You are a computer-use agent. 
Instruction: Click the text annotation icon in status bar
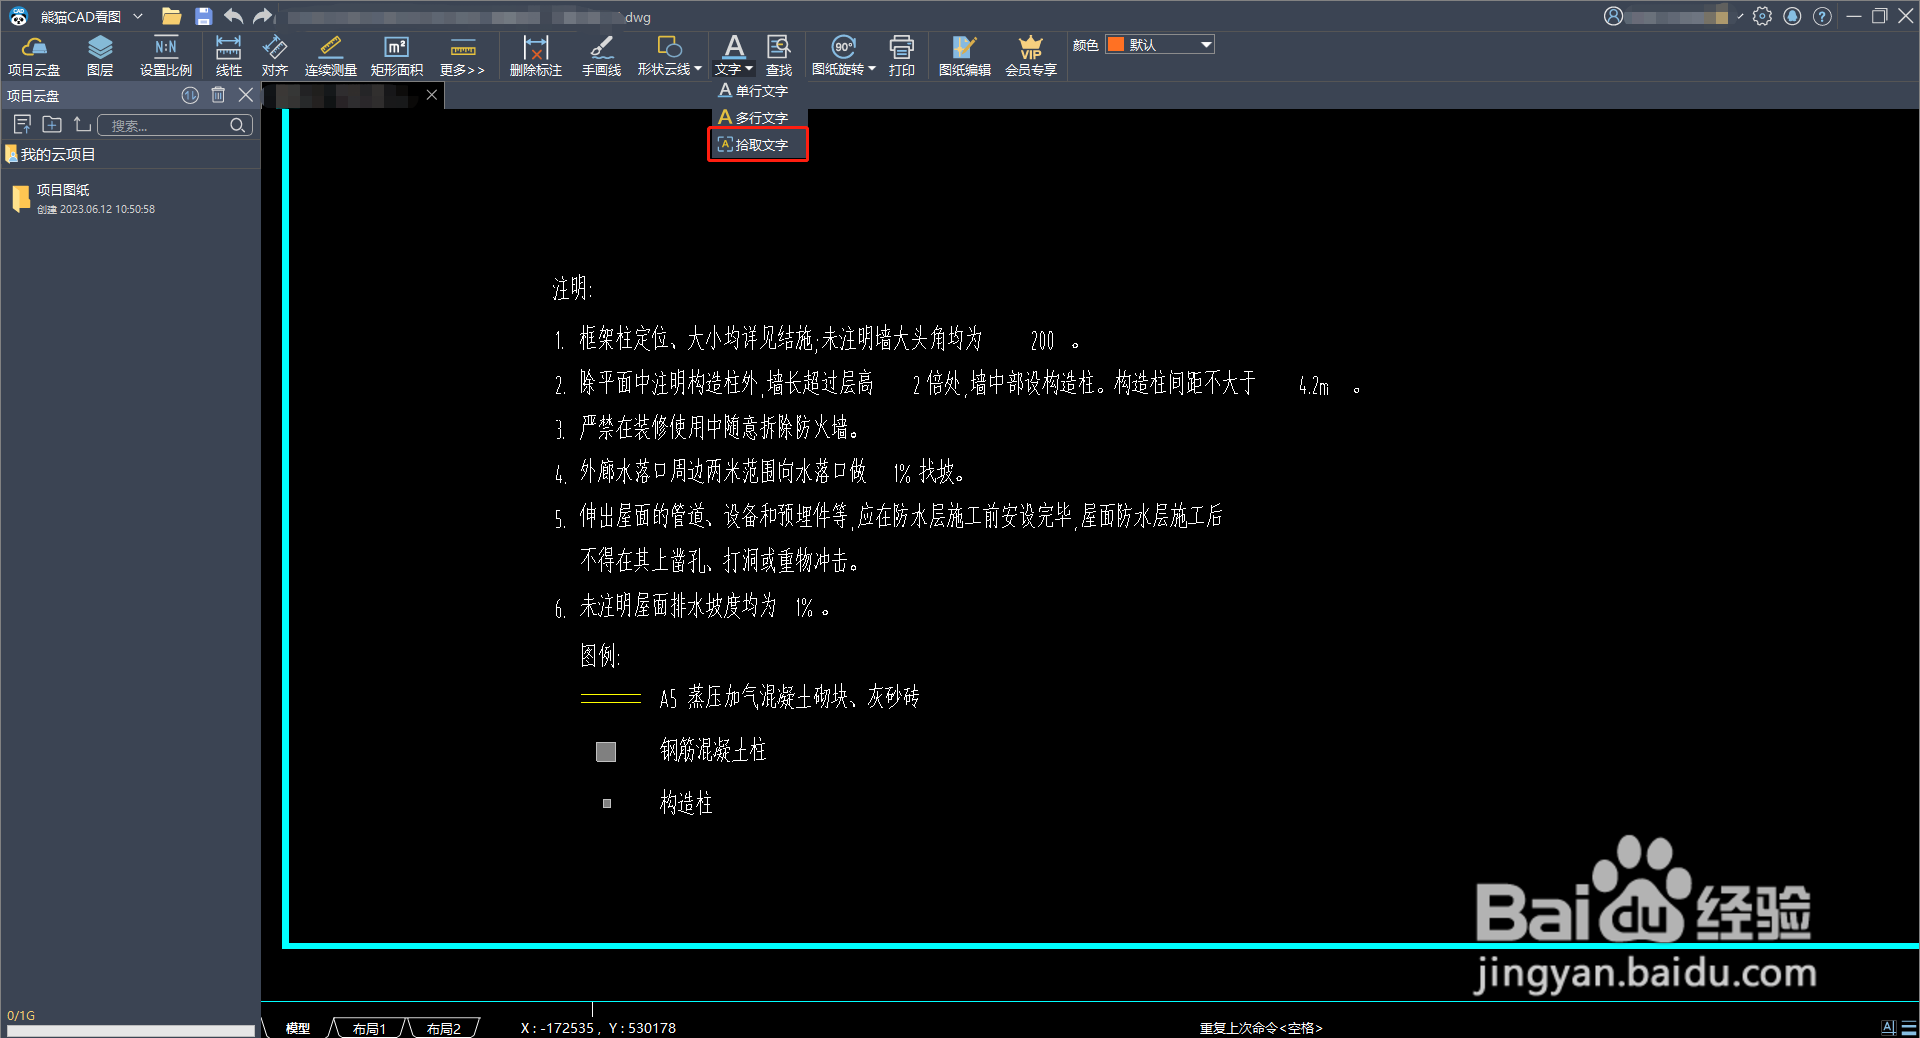(x=1888, y=1028)
